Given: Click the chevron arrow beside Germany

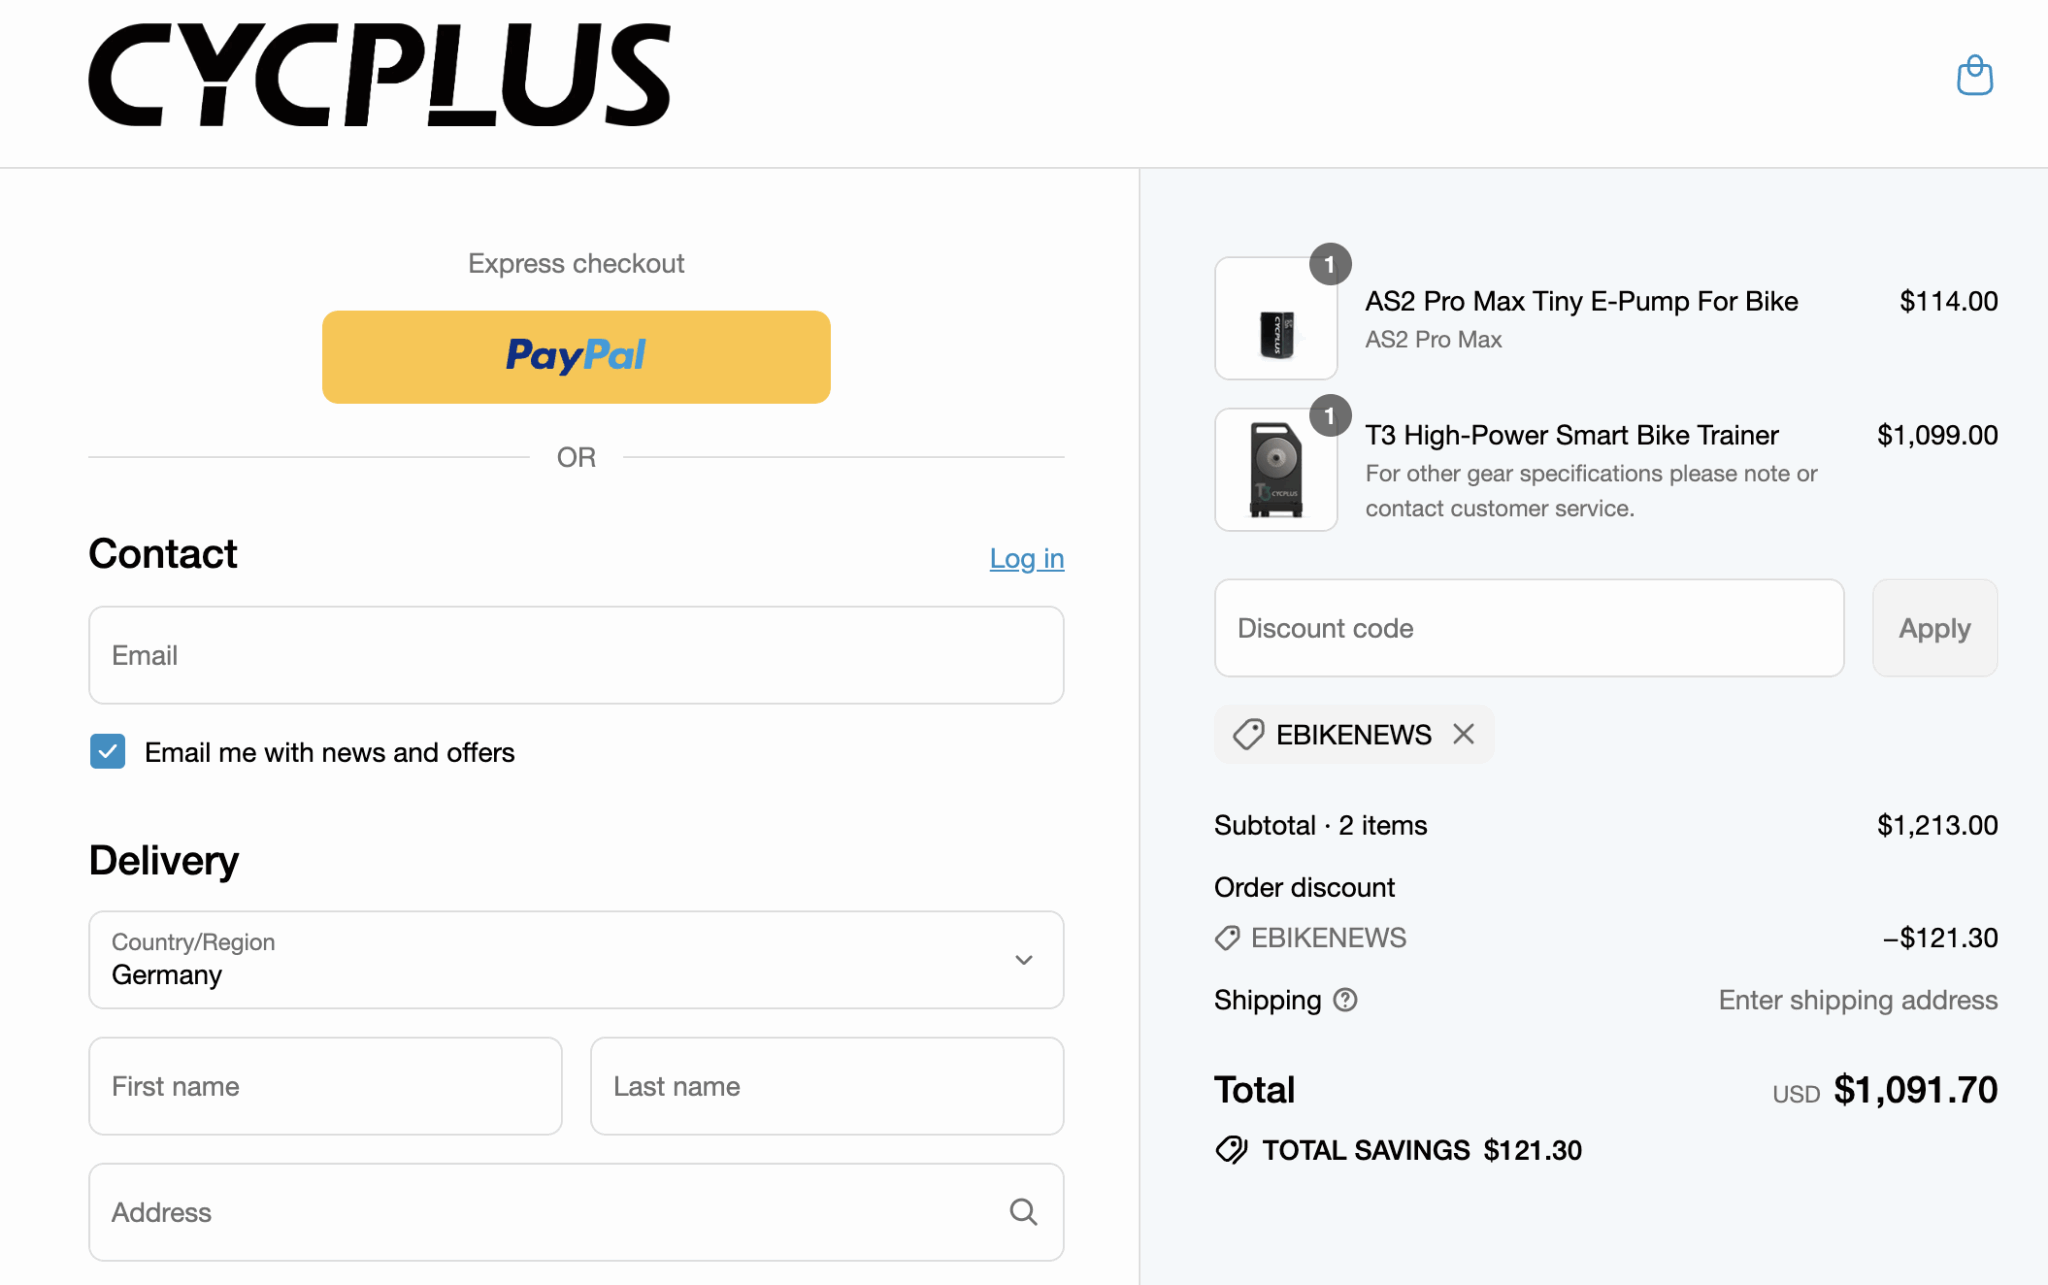Looking at the screenshot, I should pos(1024,960).
